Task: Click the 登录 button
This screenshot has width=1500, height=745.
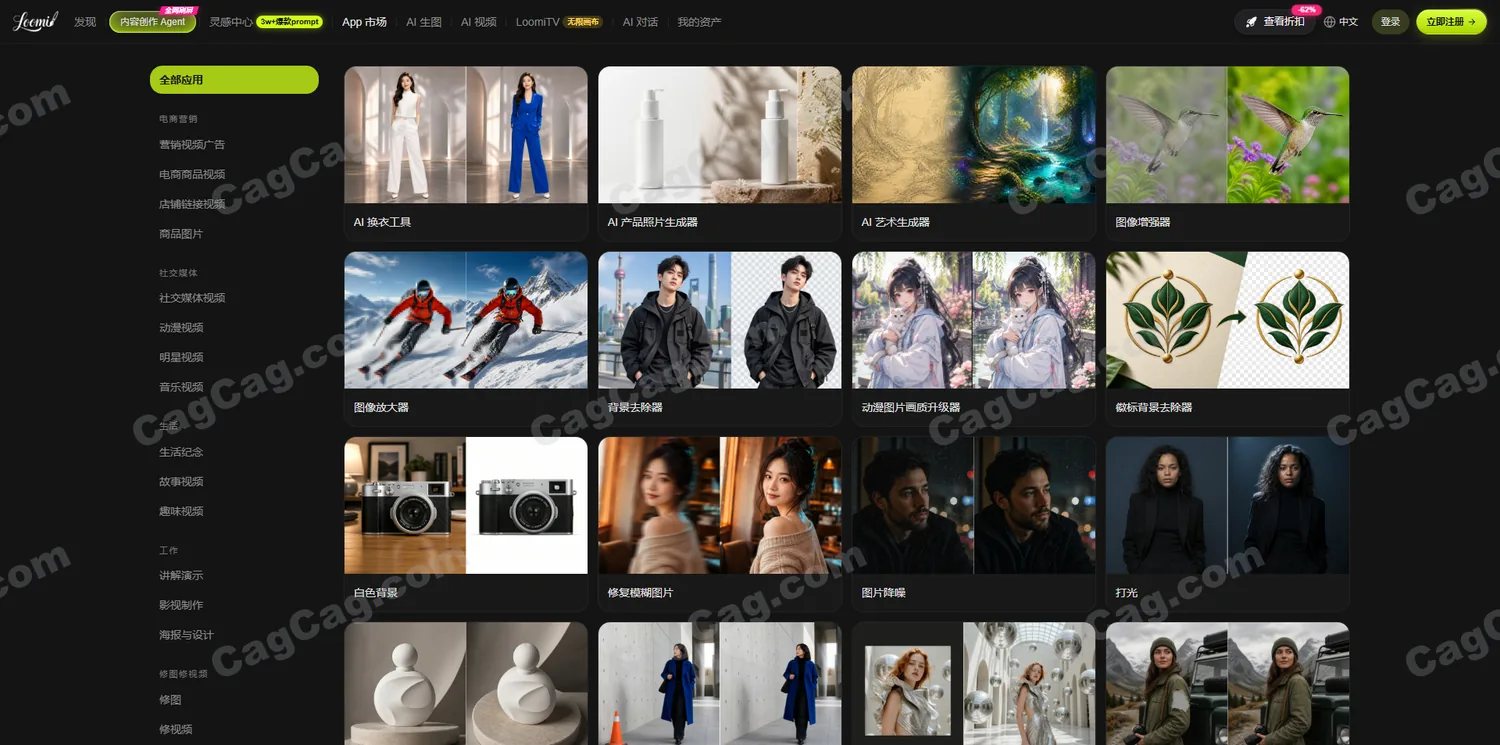Action: 1390,22
